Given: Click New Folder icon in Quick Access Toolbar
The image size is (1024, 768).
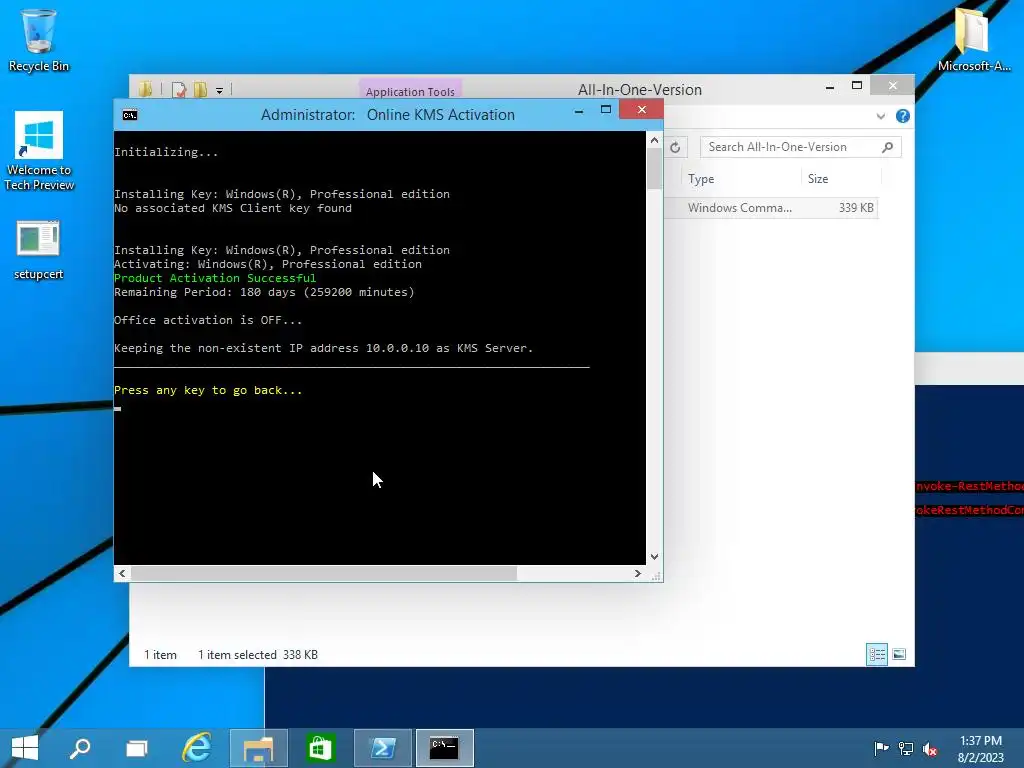Looking at the screenshot, I should pos(200,89).
